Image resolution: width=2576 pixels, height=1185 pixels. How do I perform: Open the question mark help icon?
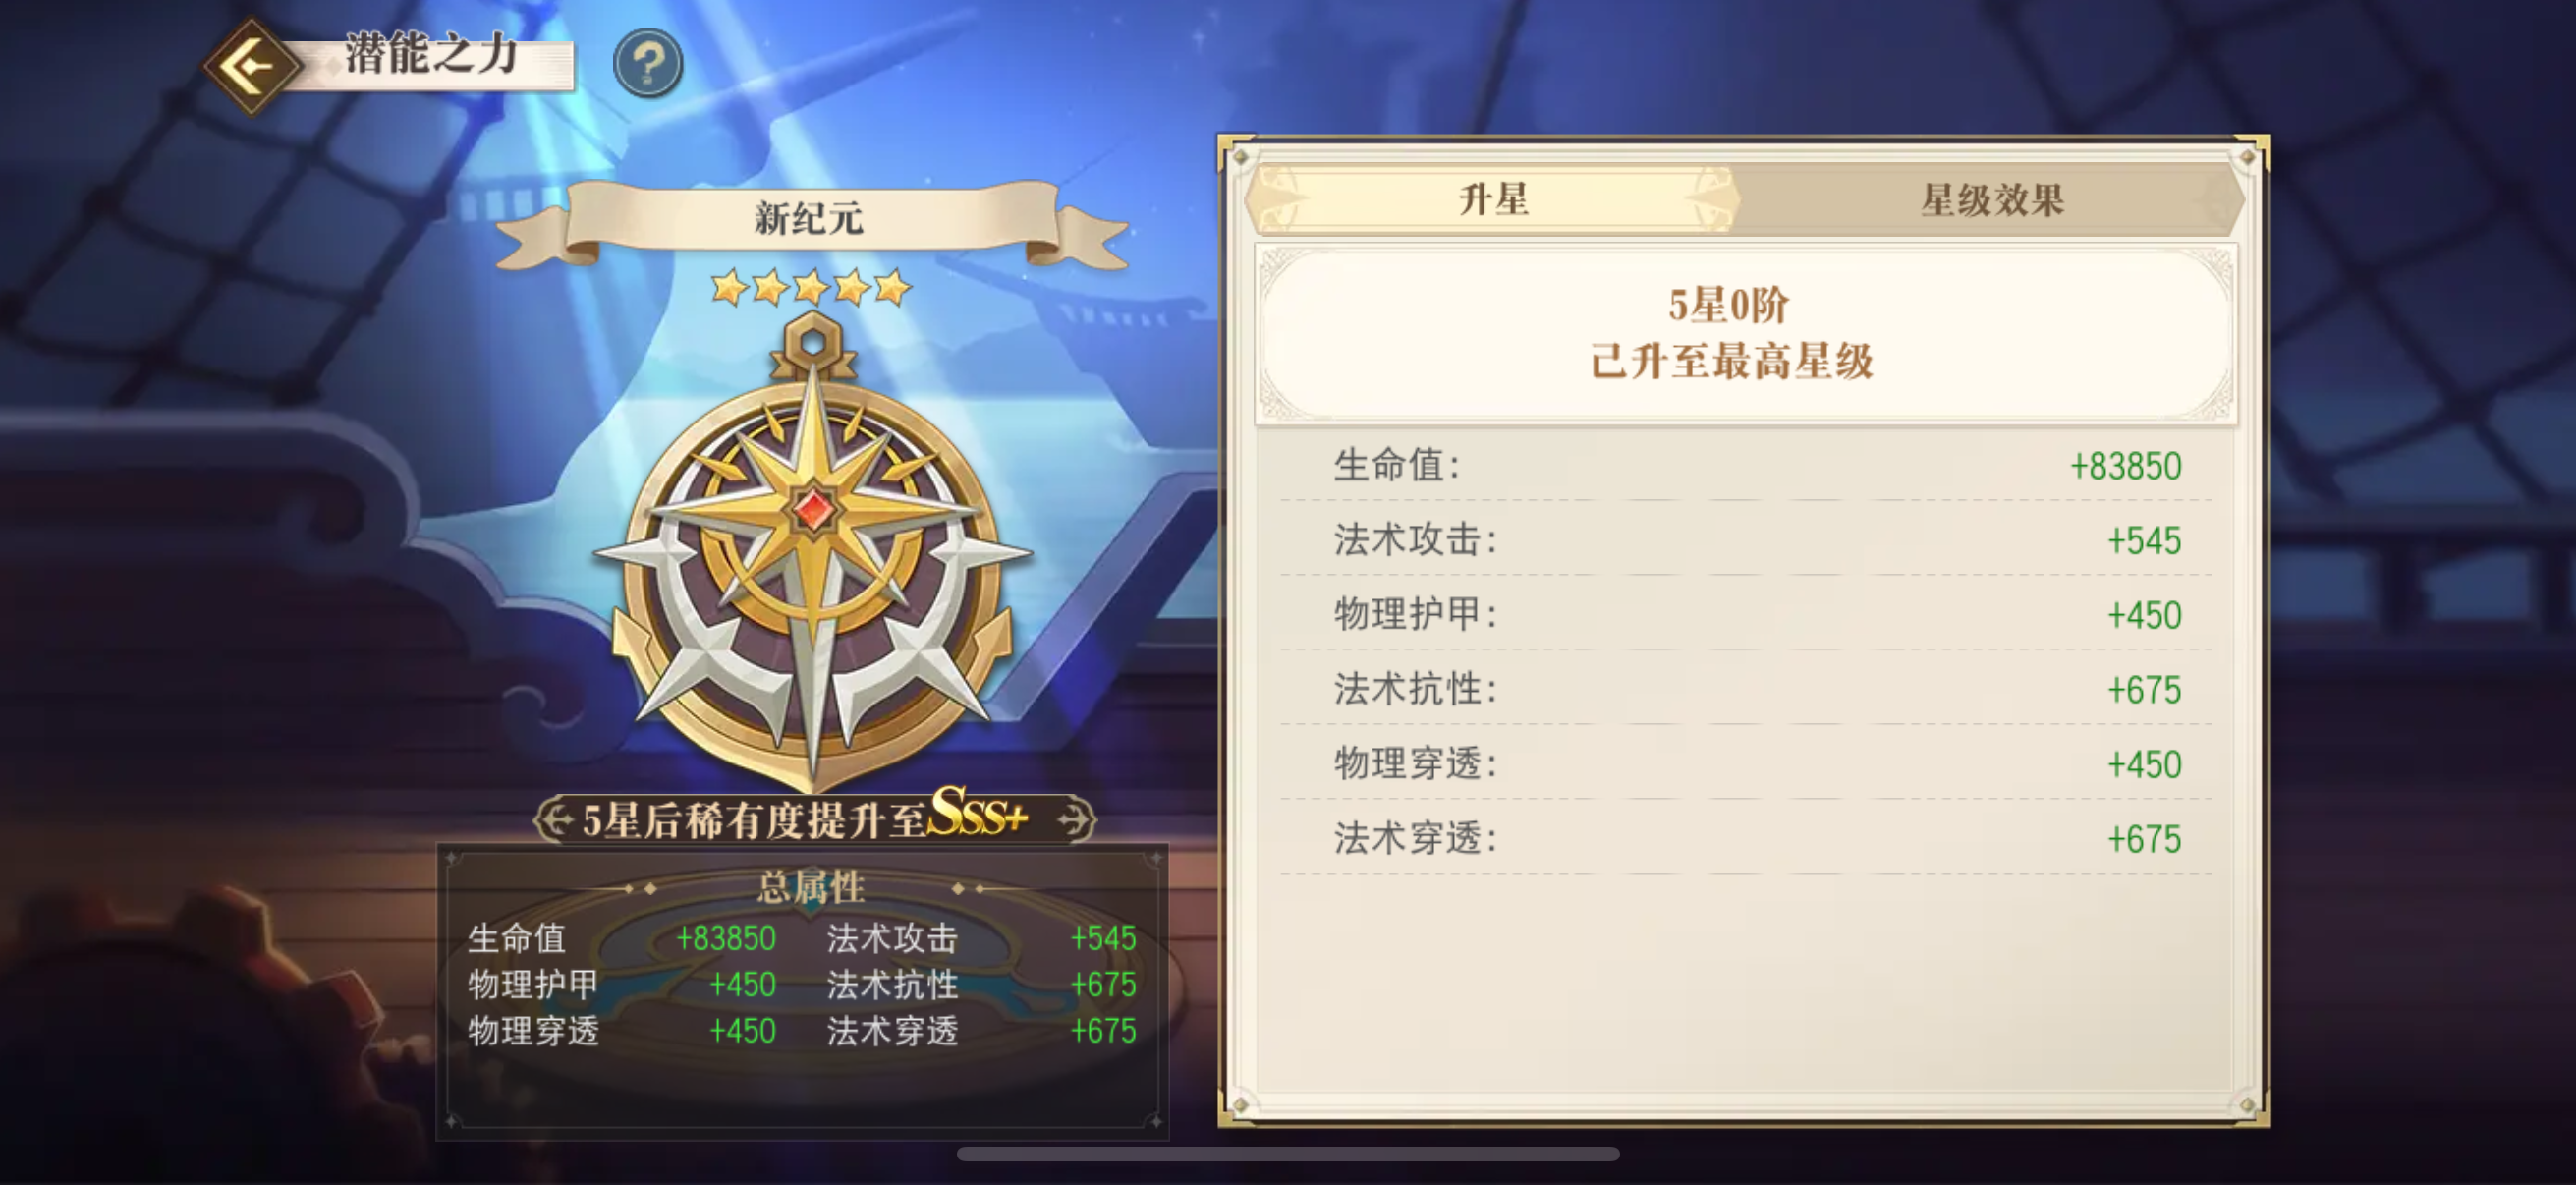648,64
